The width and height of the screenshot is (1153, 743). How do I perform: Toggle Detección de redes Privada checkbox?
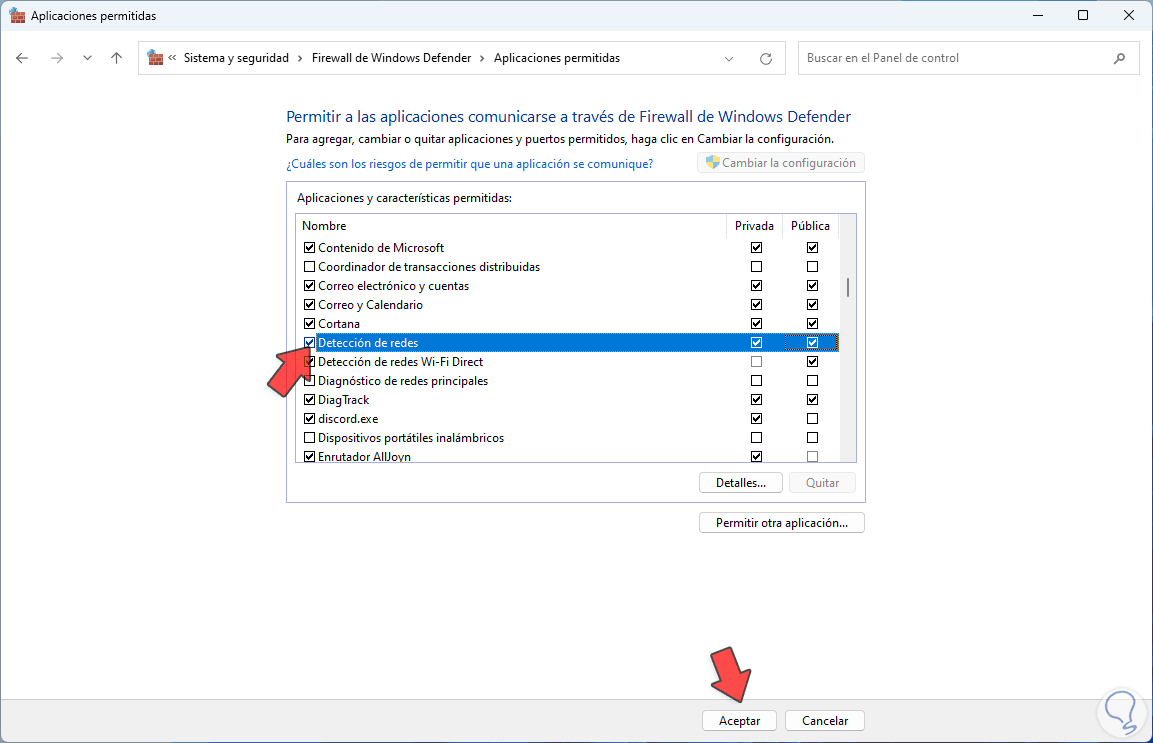click(x=757, y=343)
